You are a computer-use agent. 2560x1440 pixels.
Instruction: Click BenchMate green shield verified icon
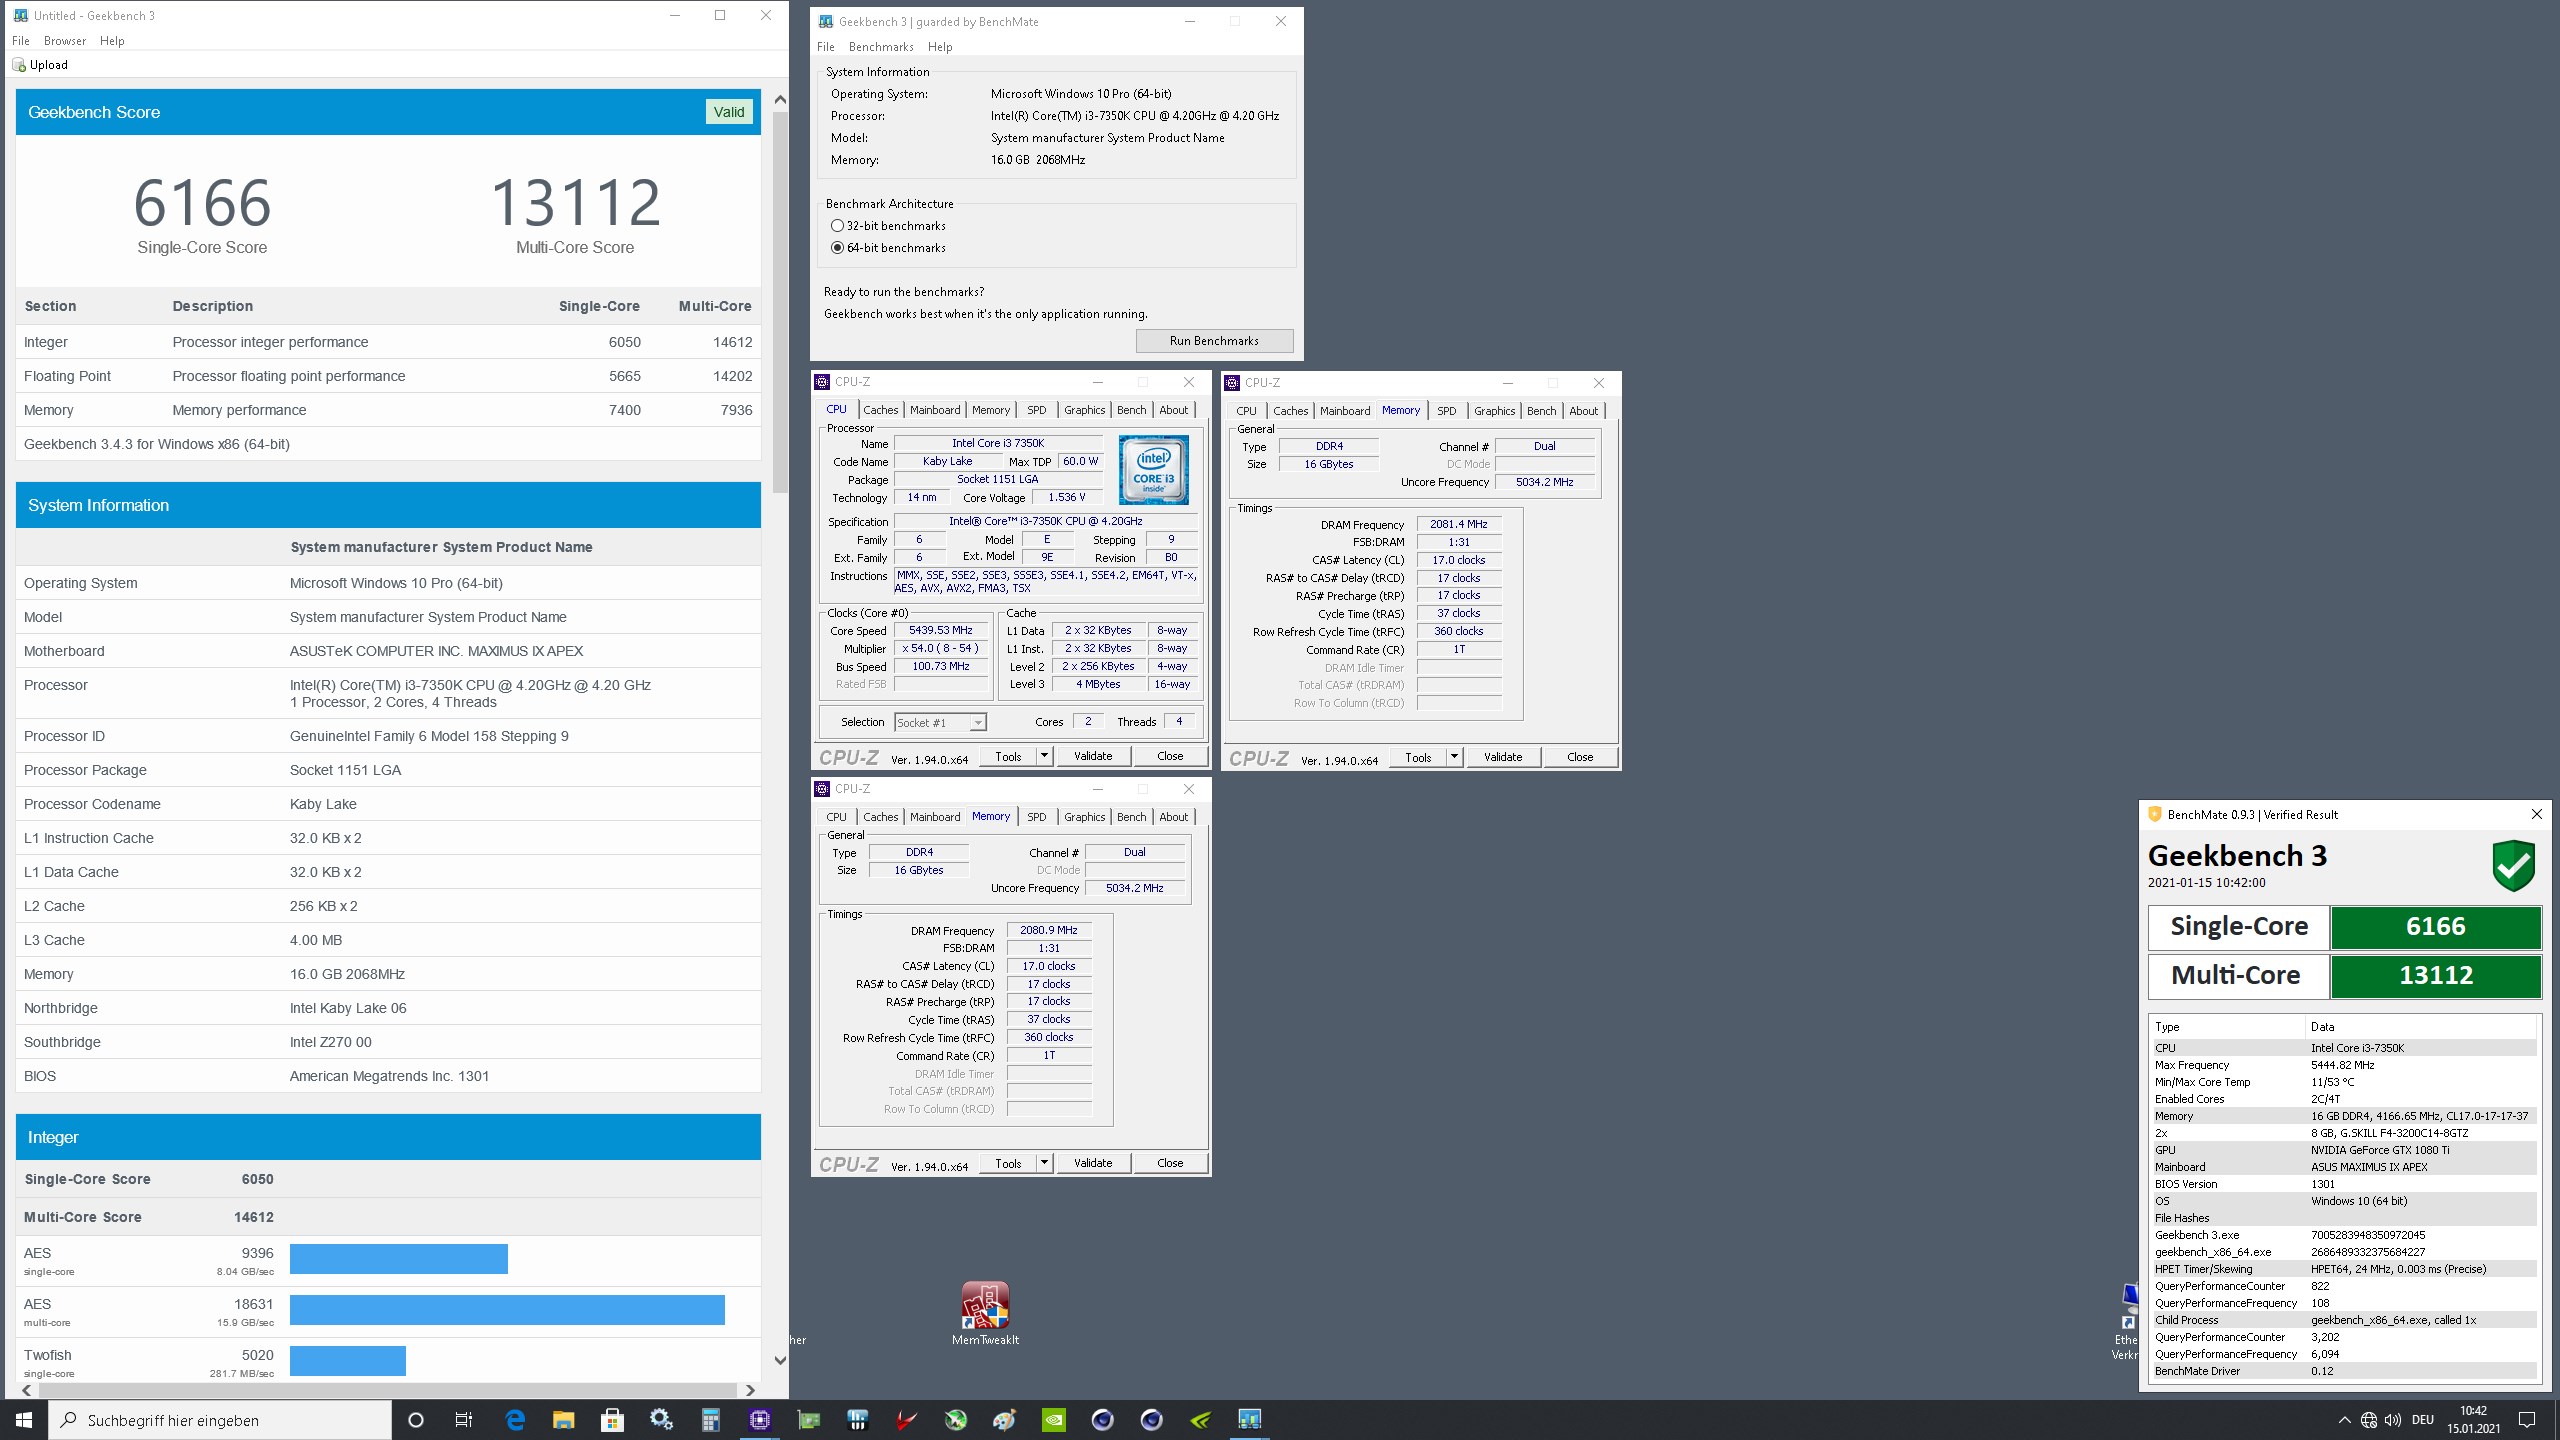point(2513,866)
